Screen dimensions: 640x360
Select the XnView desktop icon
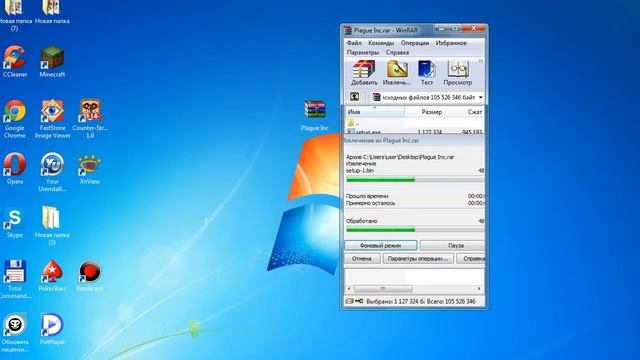[x=90, y=169]
